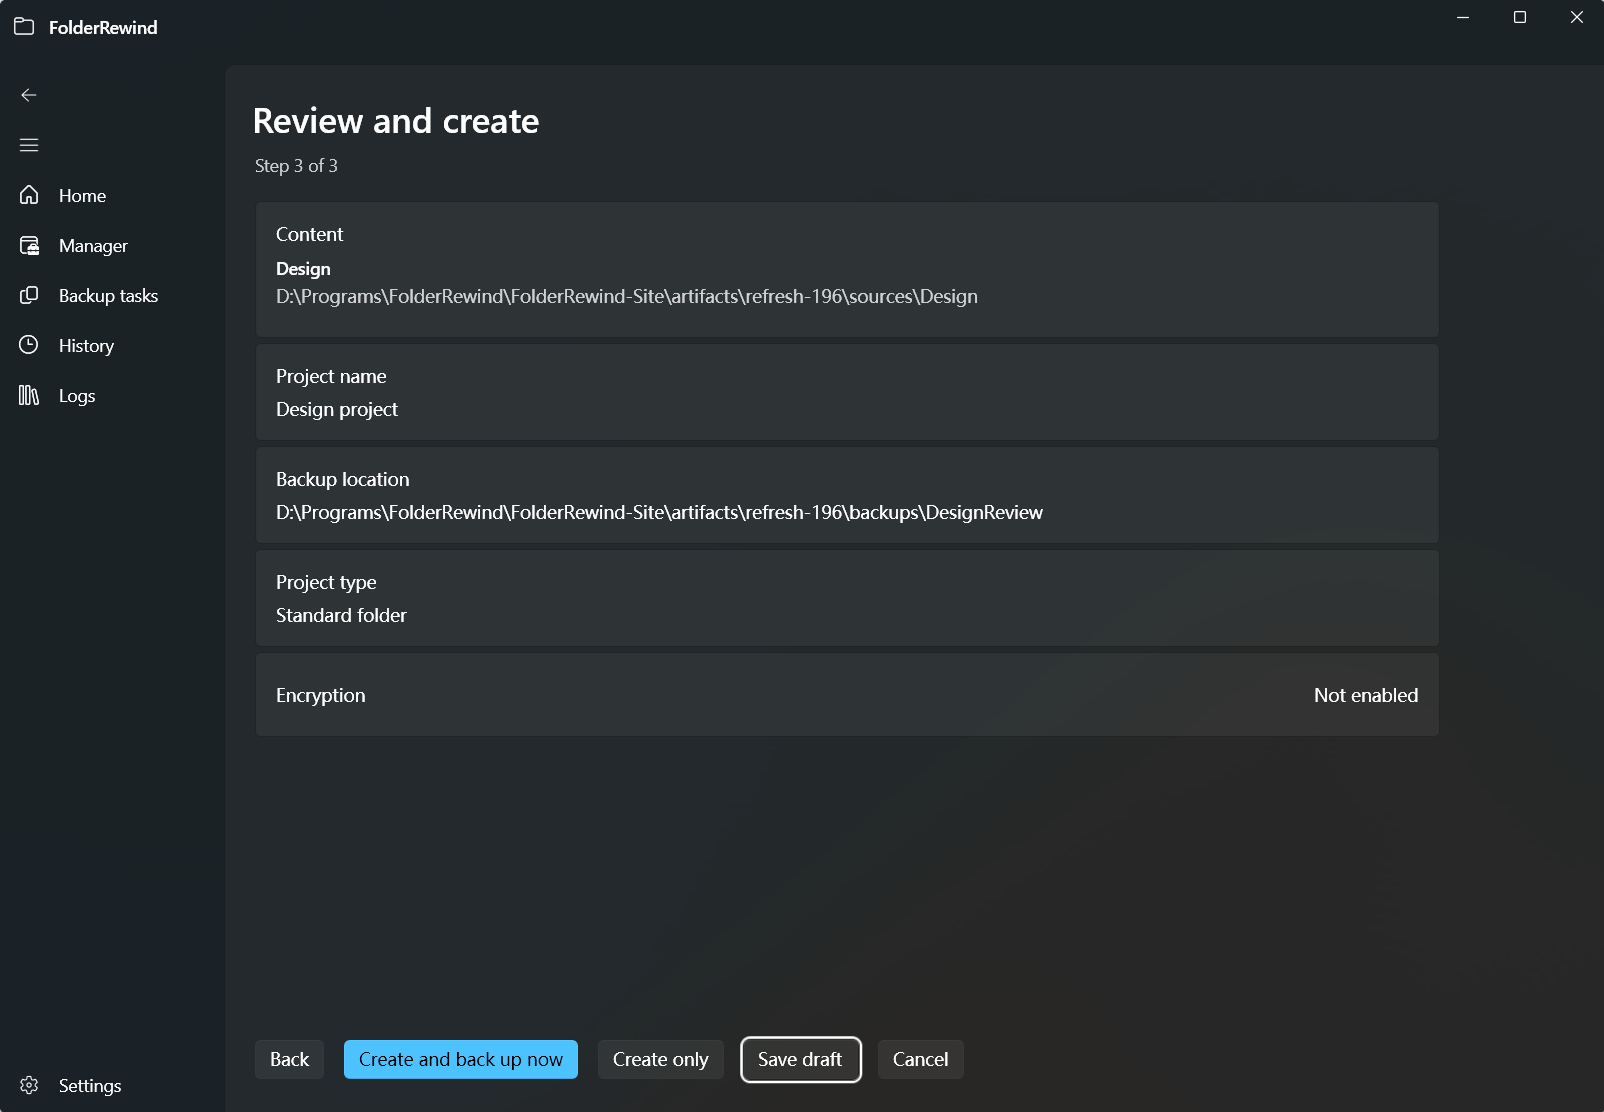
Task: Open the History section
Action: (x=112, y=346)
